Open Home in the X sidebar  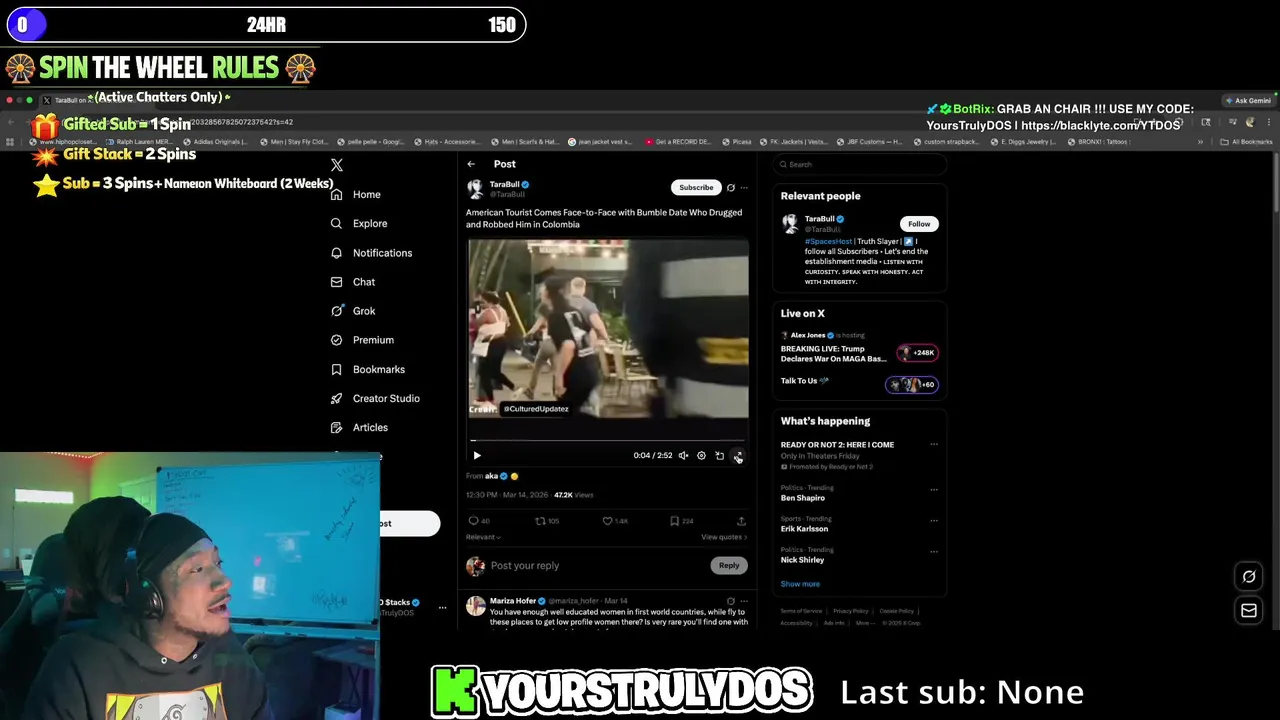(356, 194)
